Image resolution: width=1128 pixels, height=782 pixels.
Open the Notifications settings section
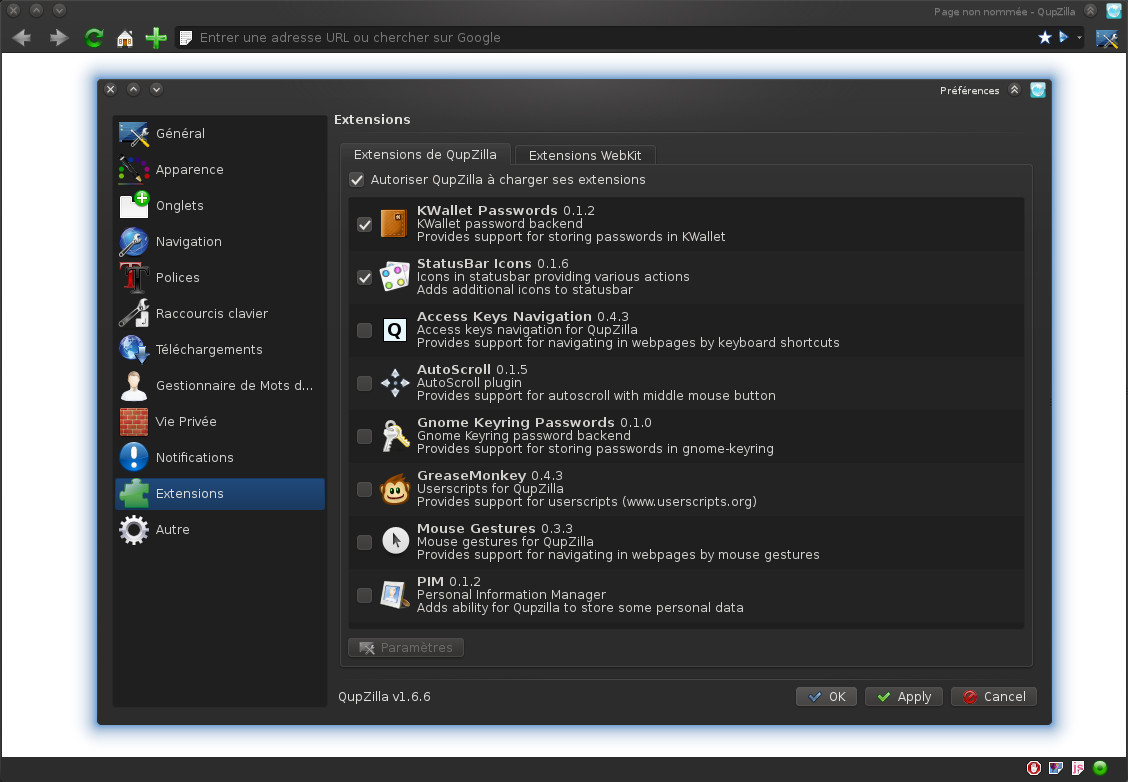pyautogui.click(x=220, y=458)
